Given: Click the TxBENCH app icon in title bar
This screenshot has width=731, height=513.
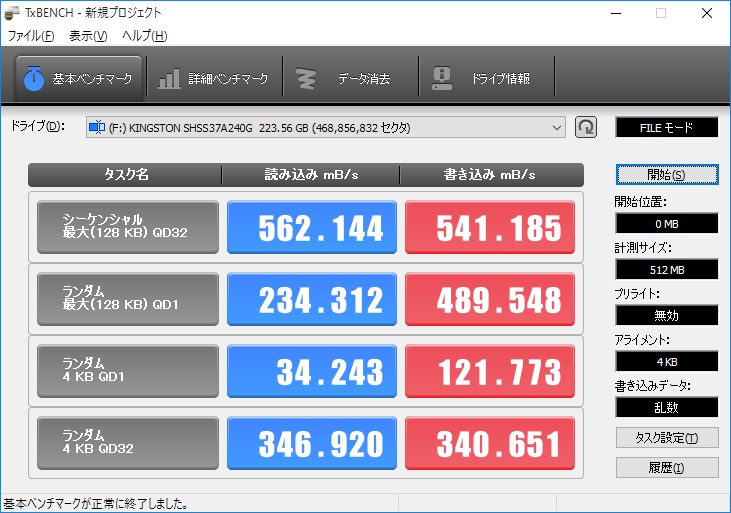Looking at the screenshot, I should pos(12,13).
